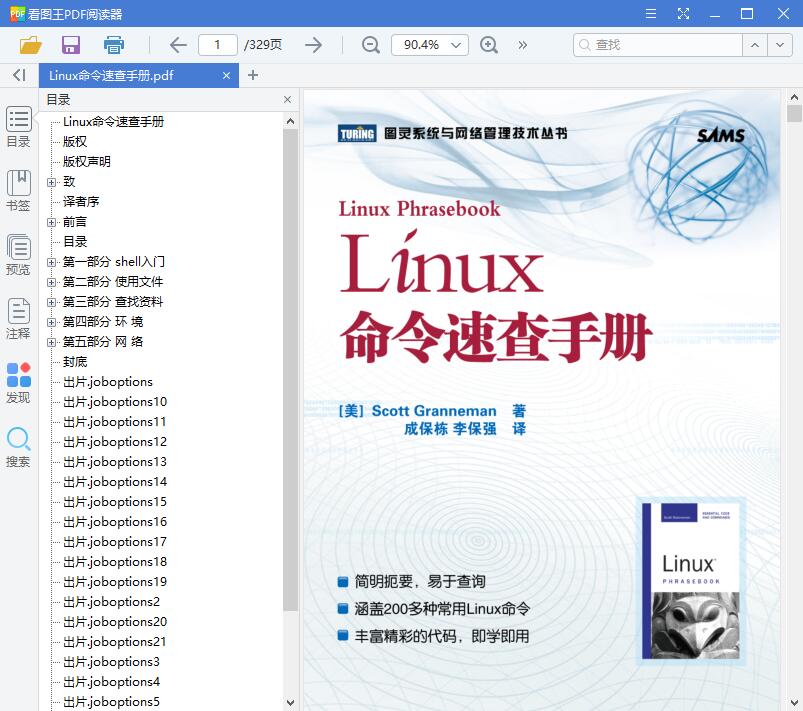Close the Linux命令速查手册.pdf tab
Screen dimensions: 803x711
pos(226,76)
